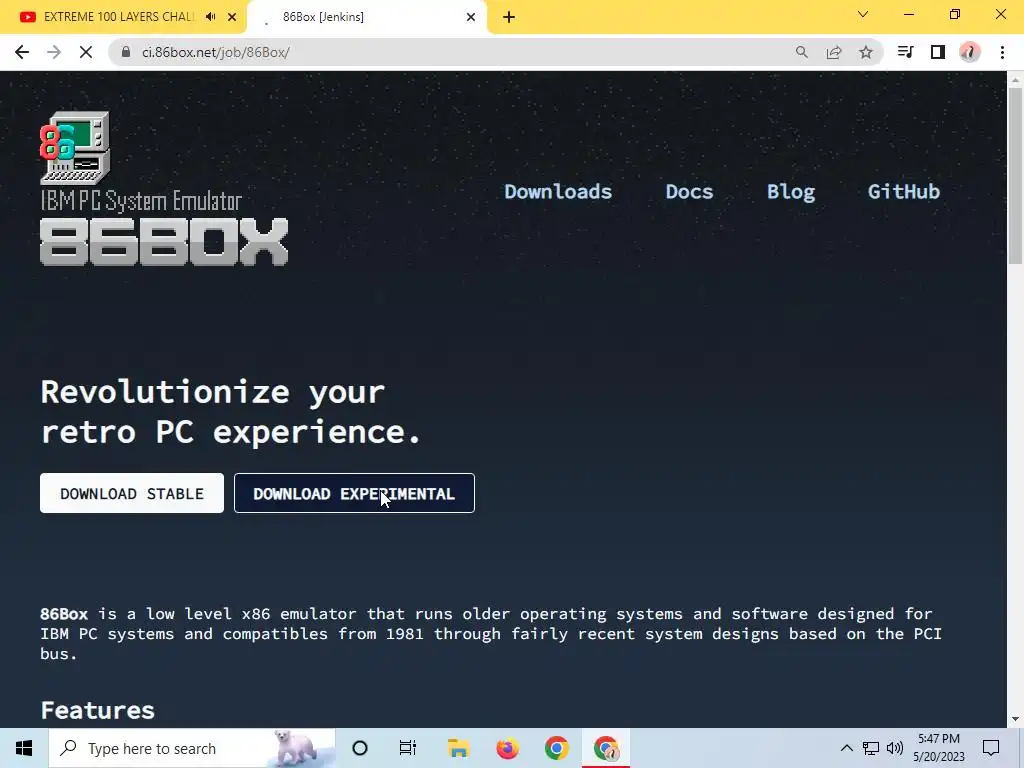Close the YouTube EXTREME 100 LAYERS tab

coord(232,17)
